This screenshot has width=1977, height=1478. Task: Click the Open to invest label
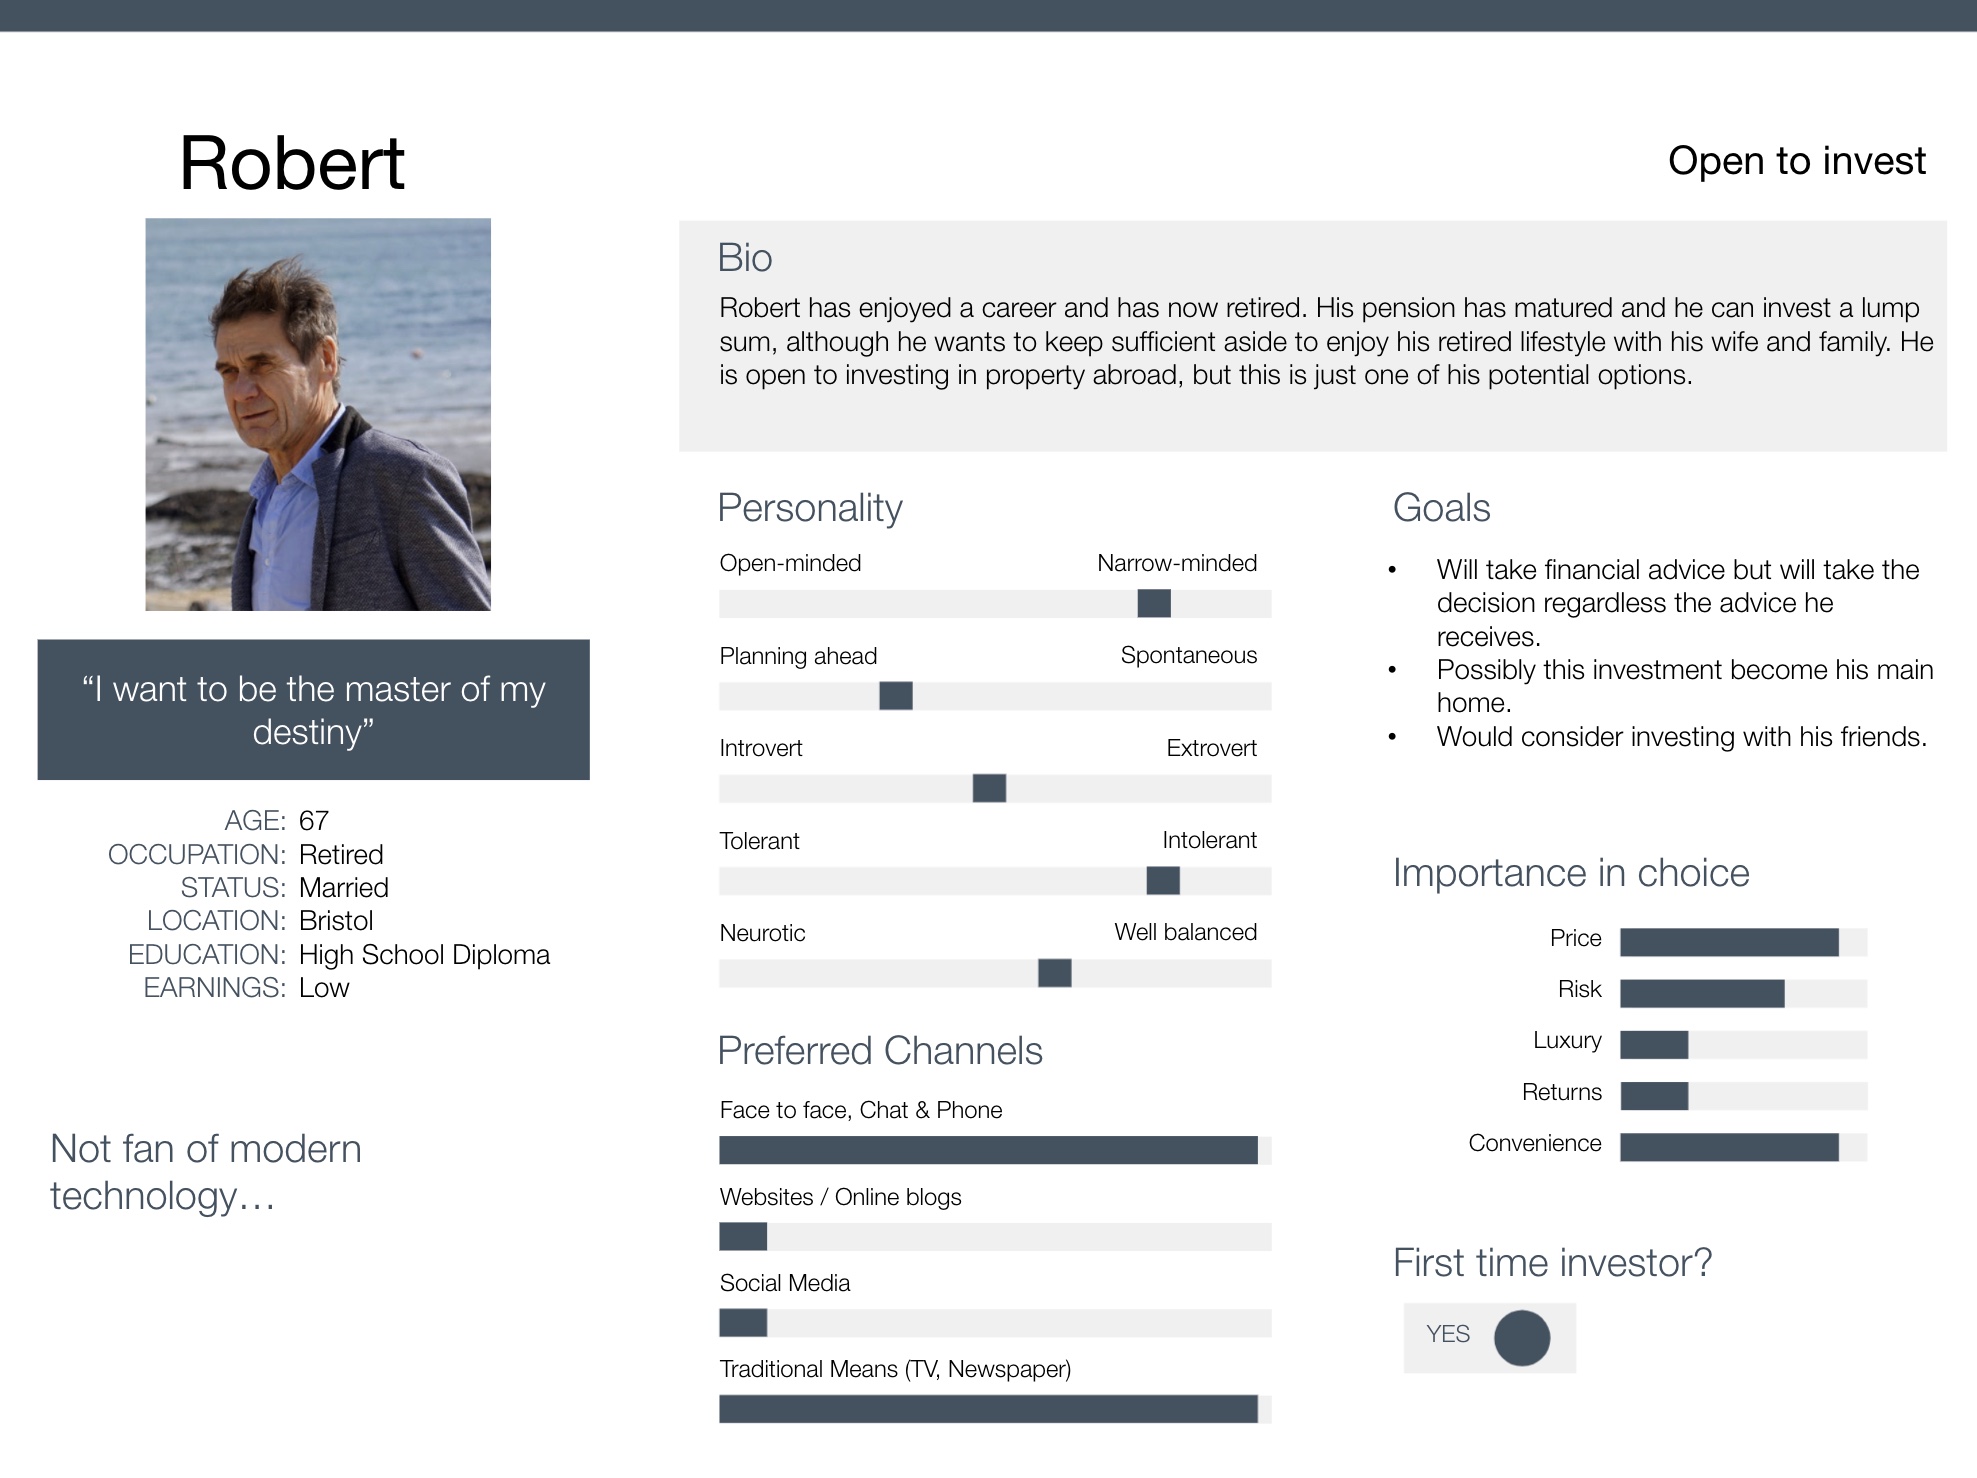[x=1796, y=161]
